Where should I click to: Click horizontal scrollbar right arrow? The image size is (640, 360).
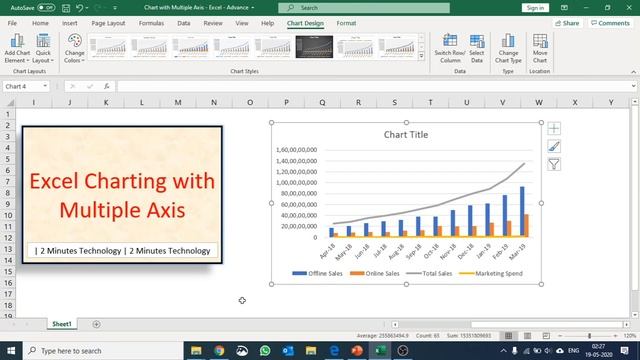[626, 324]
